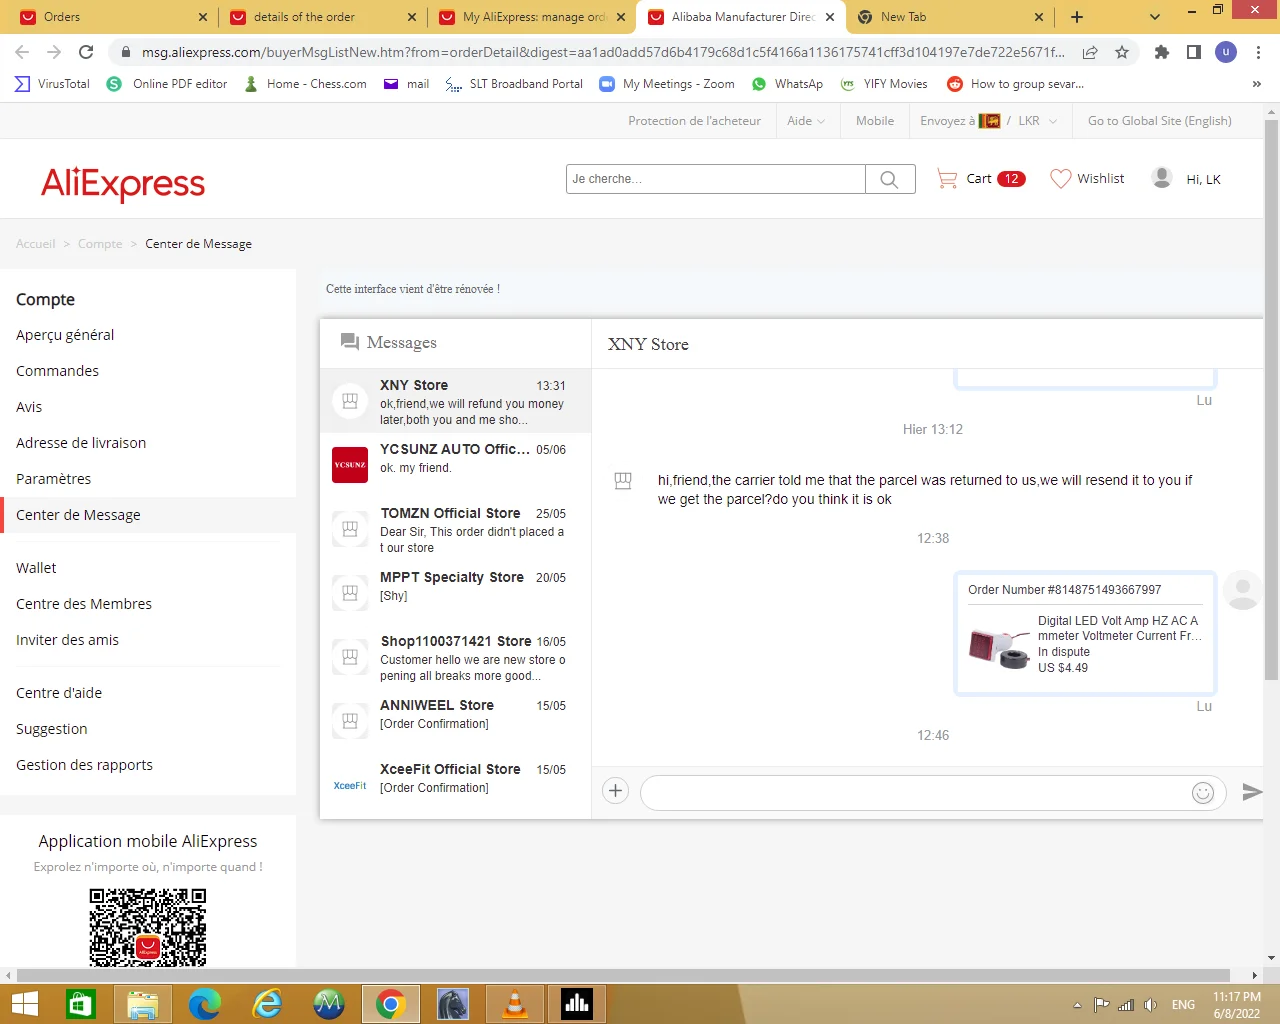This screenshot has width=1280, height=1024.
Task: Go back with browser back arrow
Action: pyautogui.click(x=22, y=52)
